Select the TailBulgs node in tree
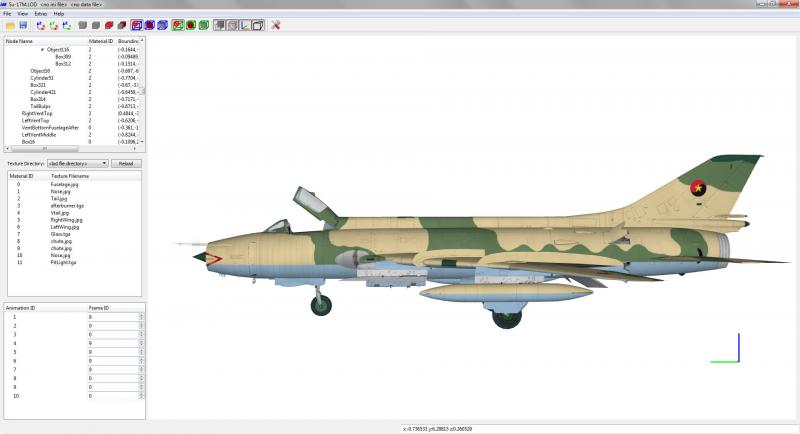This screenshot has width=800, height=434. pos(40,107)
